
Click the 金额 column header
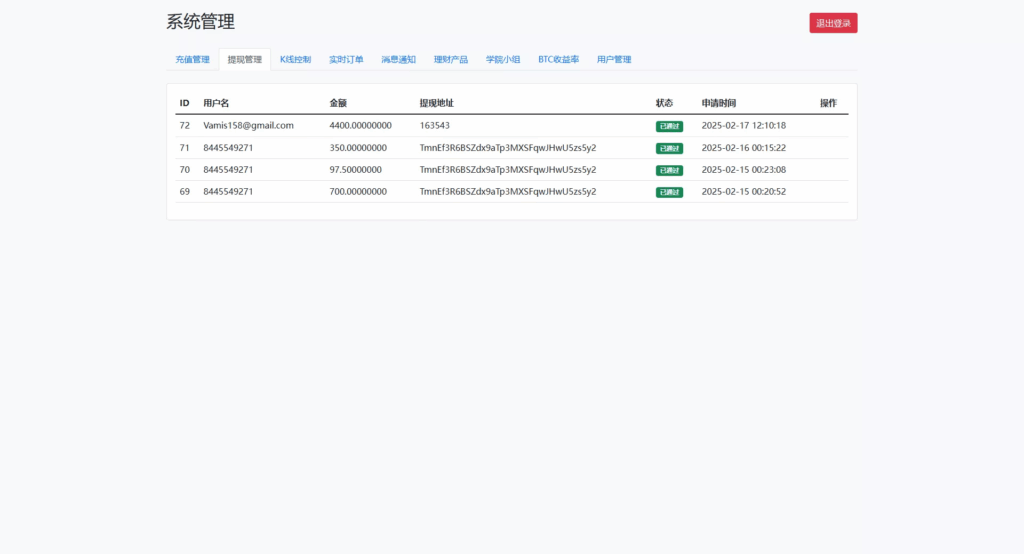[338, 103]
